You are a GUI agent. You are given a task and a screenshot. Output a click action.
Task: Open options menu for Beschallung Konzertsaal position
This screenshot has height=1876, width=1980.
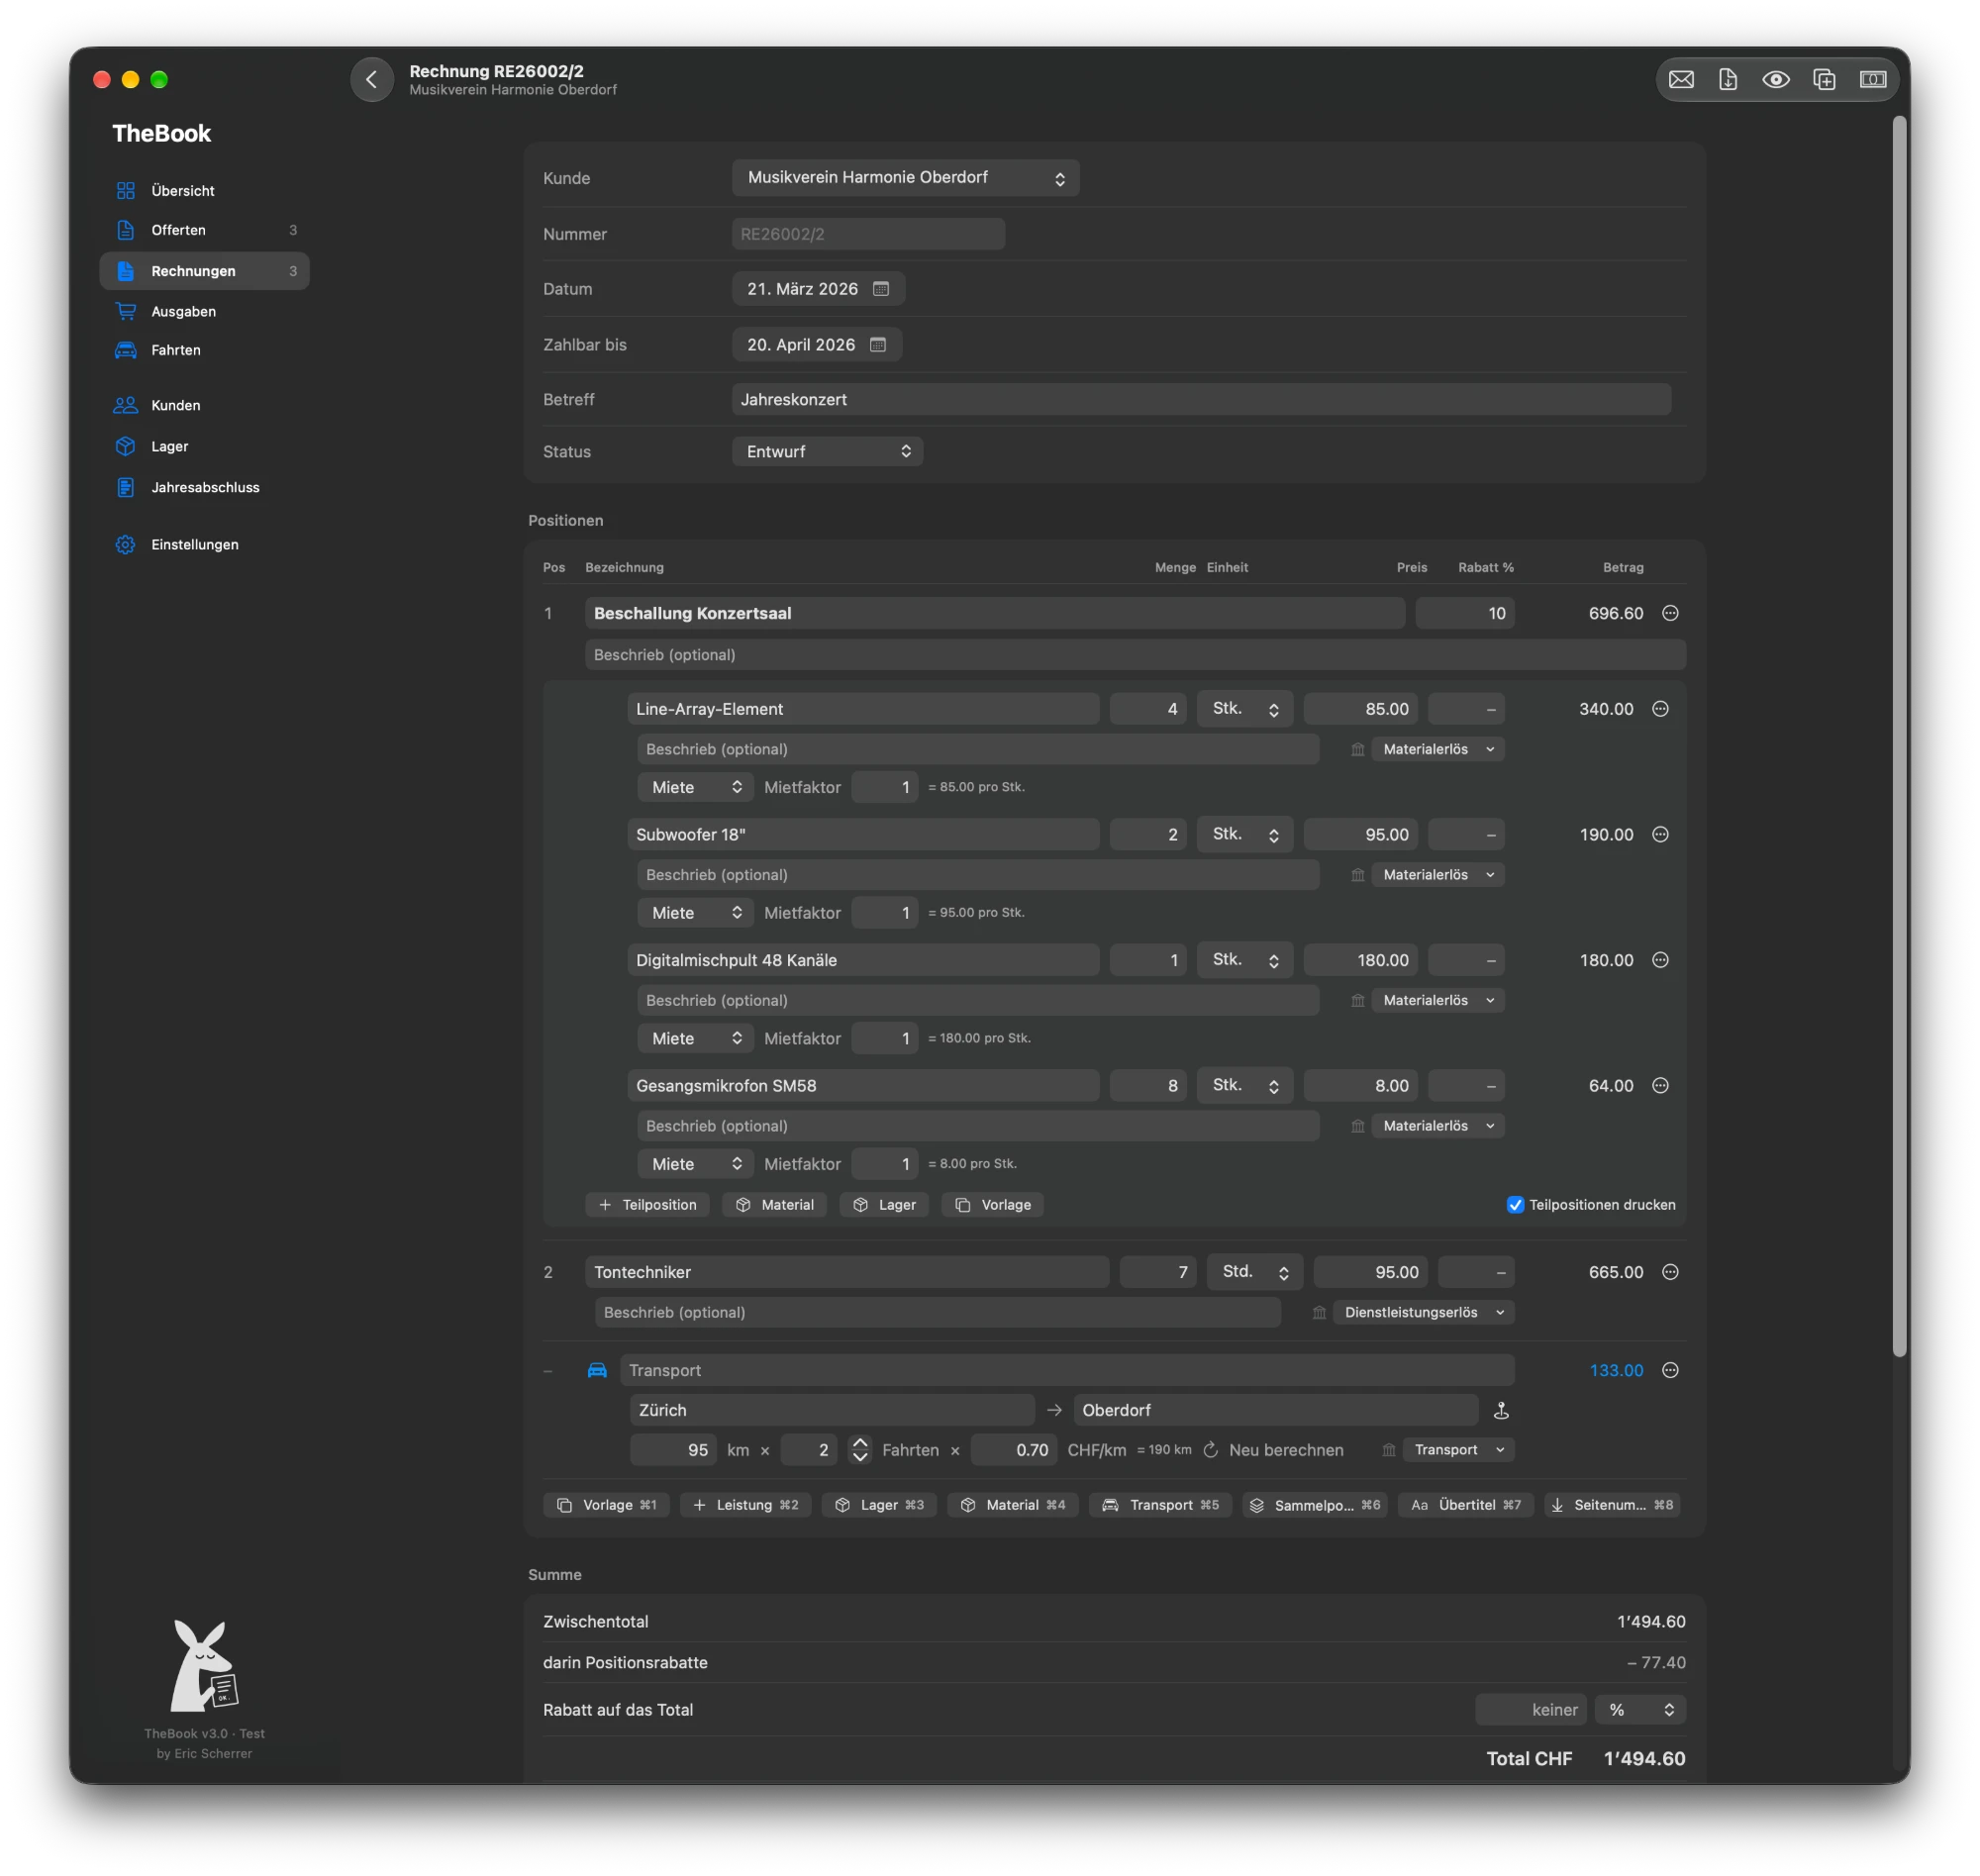pyautogui.click(x=1670, y=613)
